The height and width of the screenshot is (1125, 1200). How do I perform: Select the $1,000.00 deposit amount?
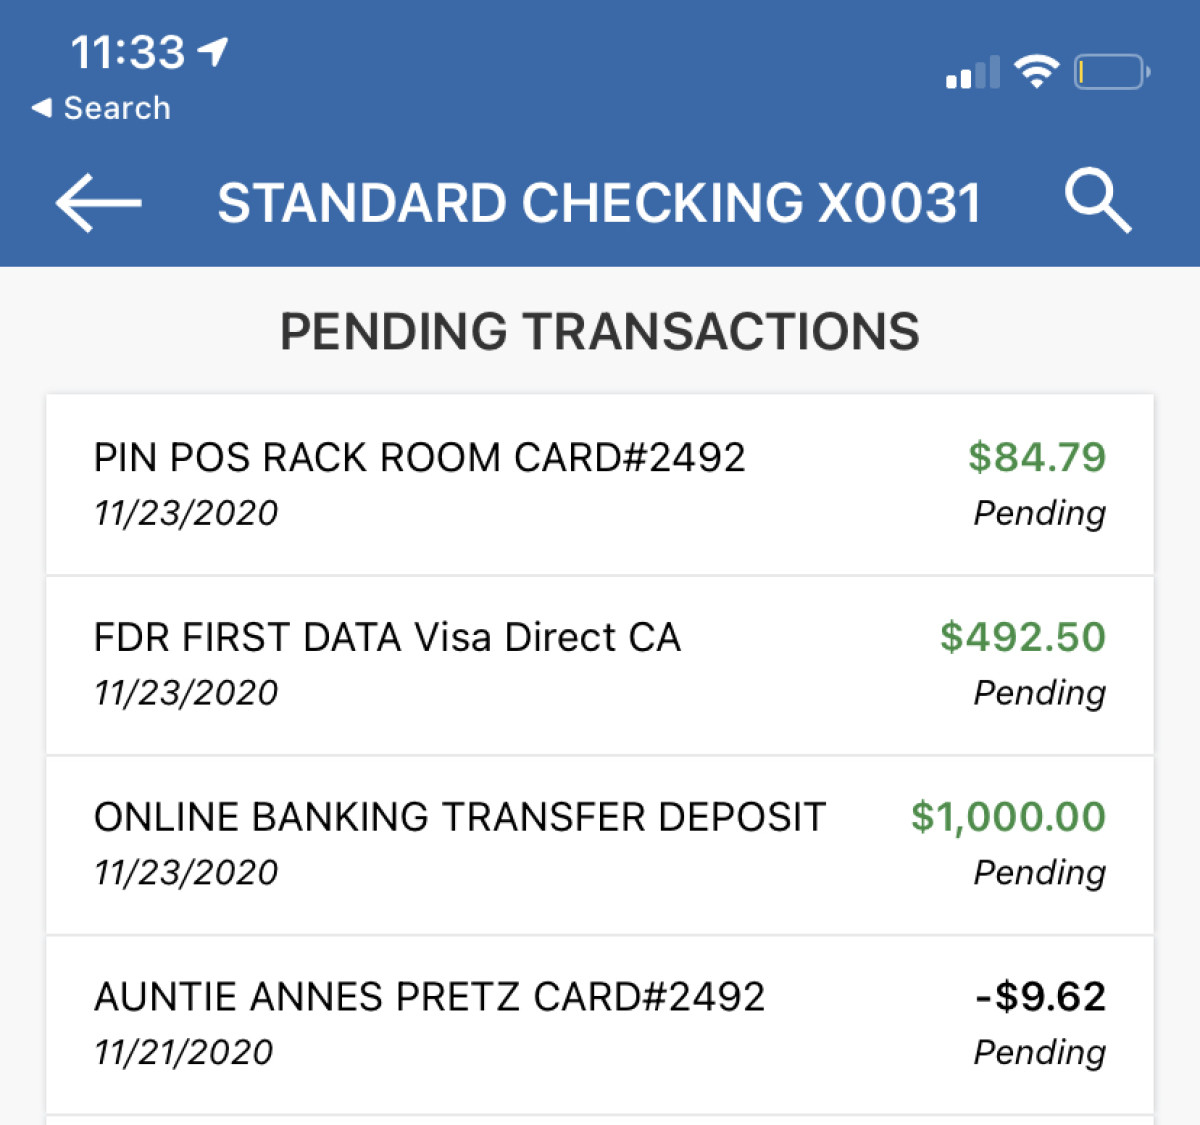pyautogui.click(x=1008, y=817)
